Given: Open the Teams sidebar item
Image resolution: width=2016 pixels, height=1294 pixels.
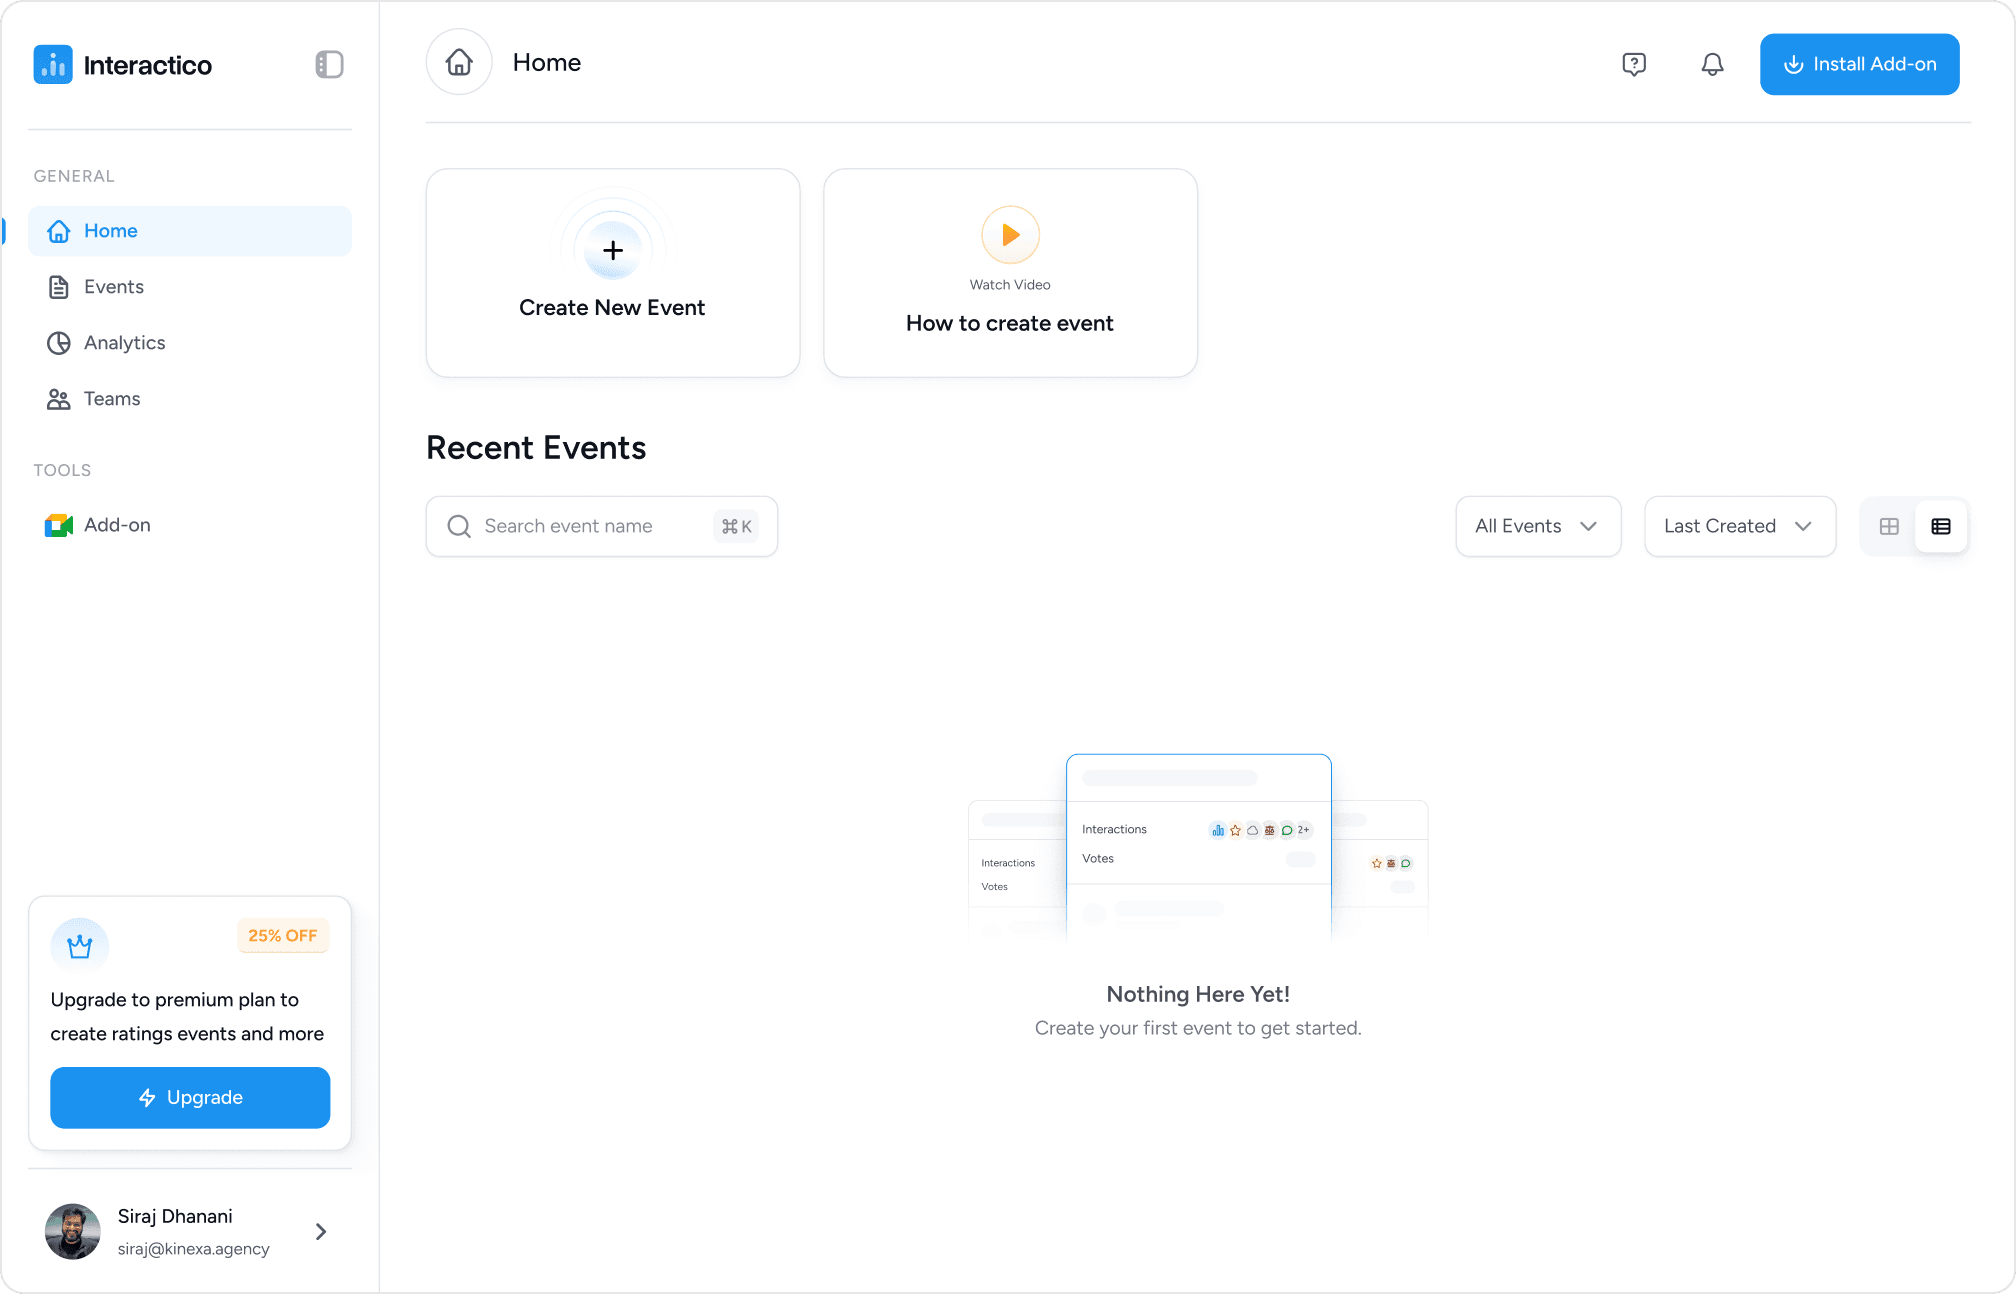Looking at the screenshot, I should 112,399.
